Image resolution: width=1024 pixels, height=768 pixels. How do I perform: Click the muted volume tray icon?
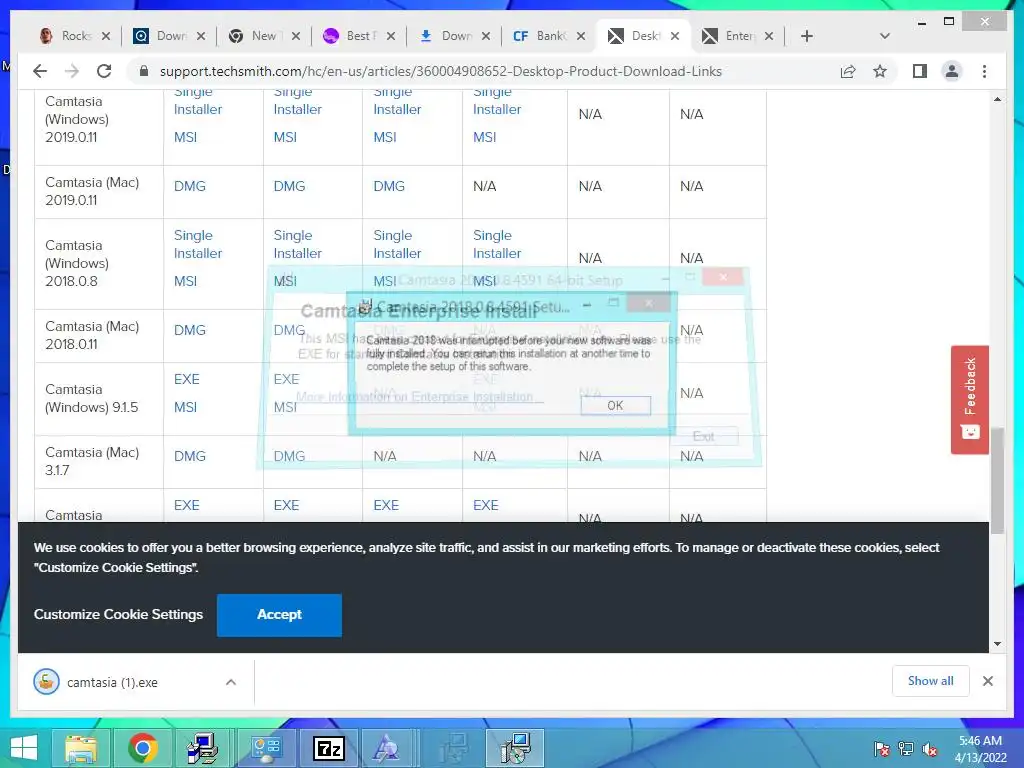930,750
